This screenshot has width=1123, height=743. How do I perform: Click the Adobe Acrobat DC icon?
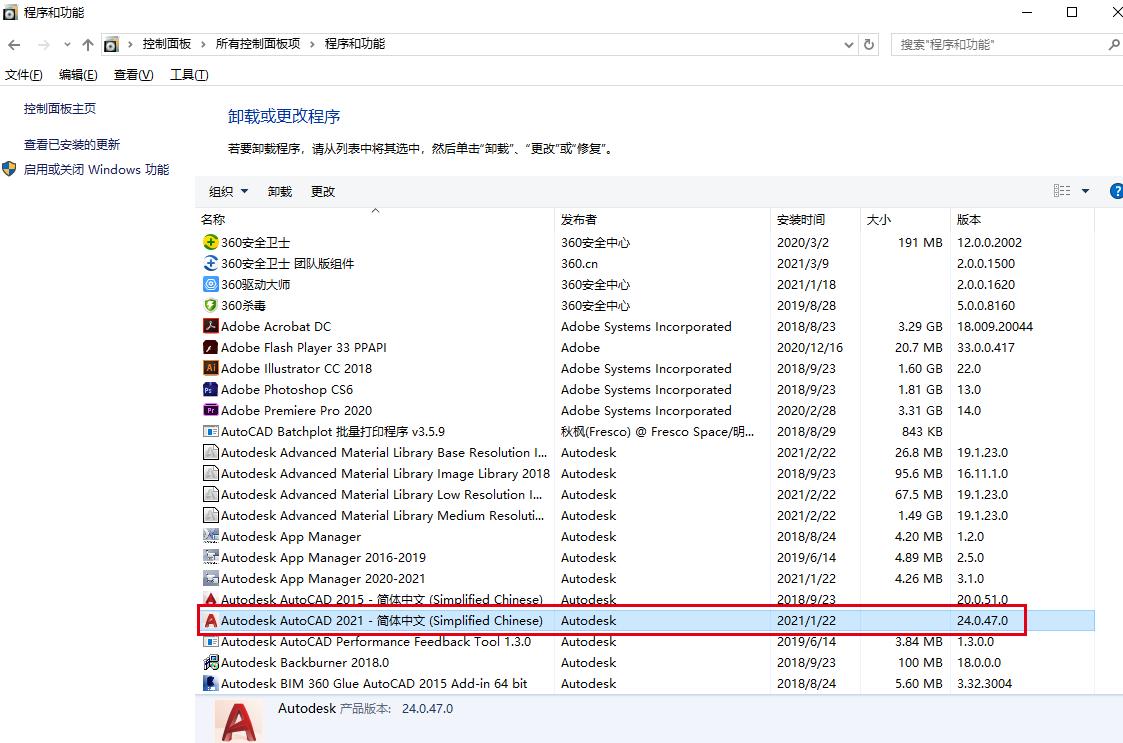click(211, 326)
